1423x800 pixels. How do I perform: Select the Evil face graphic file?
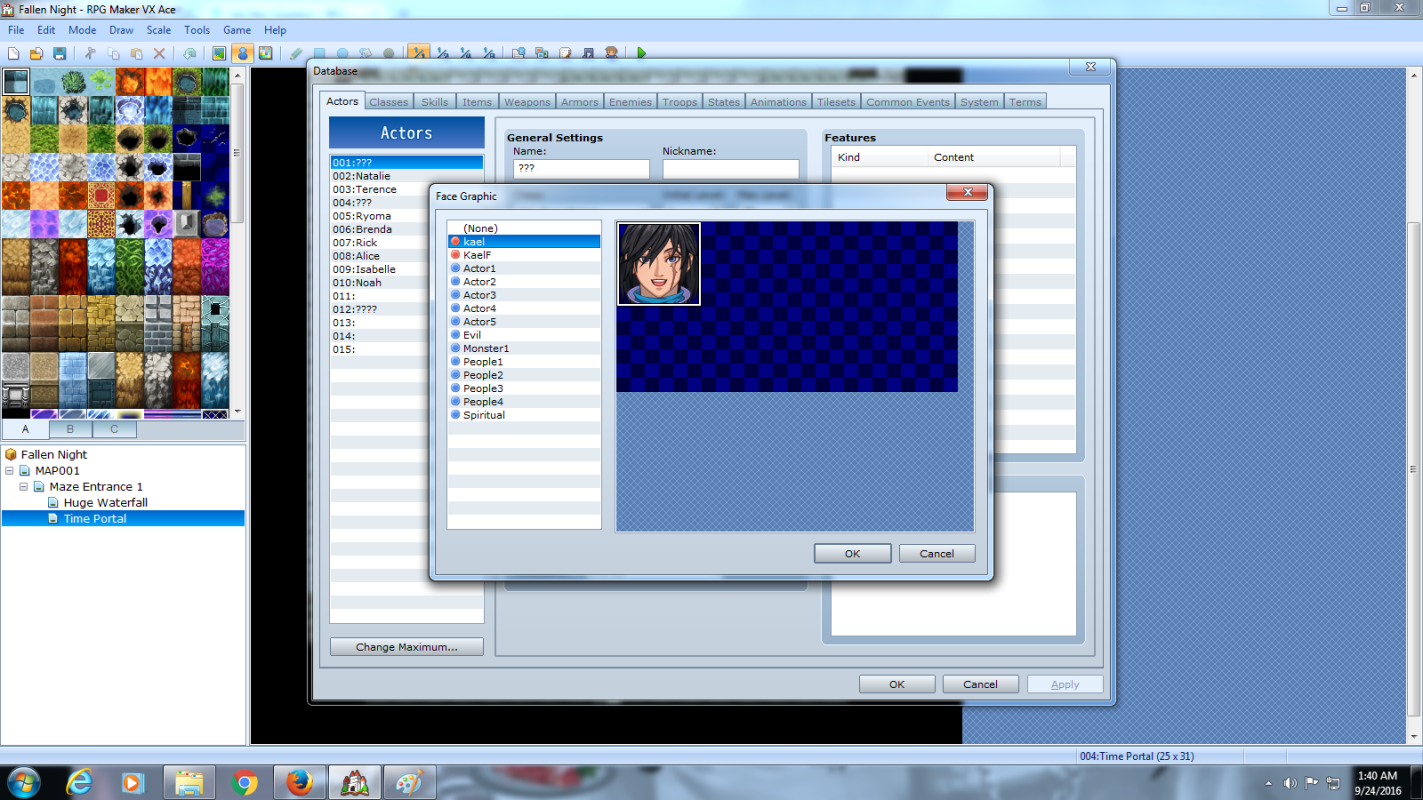(524, 335)
